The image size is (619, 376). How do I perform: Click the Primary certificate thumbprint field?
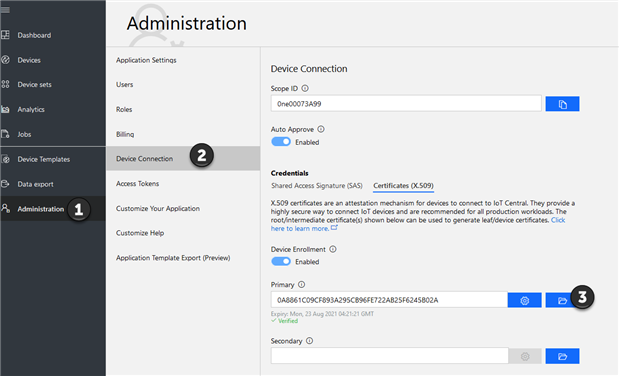click(389, 300)
